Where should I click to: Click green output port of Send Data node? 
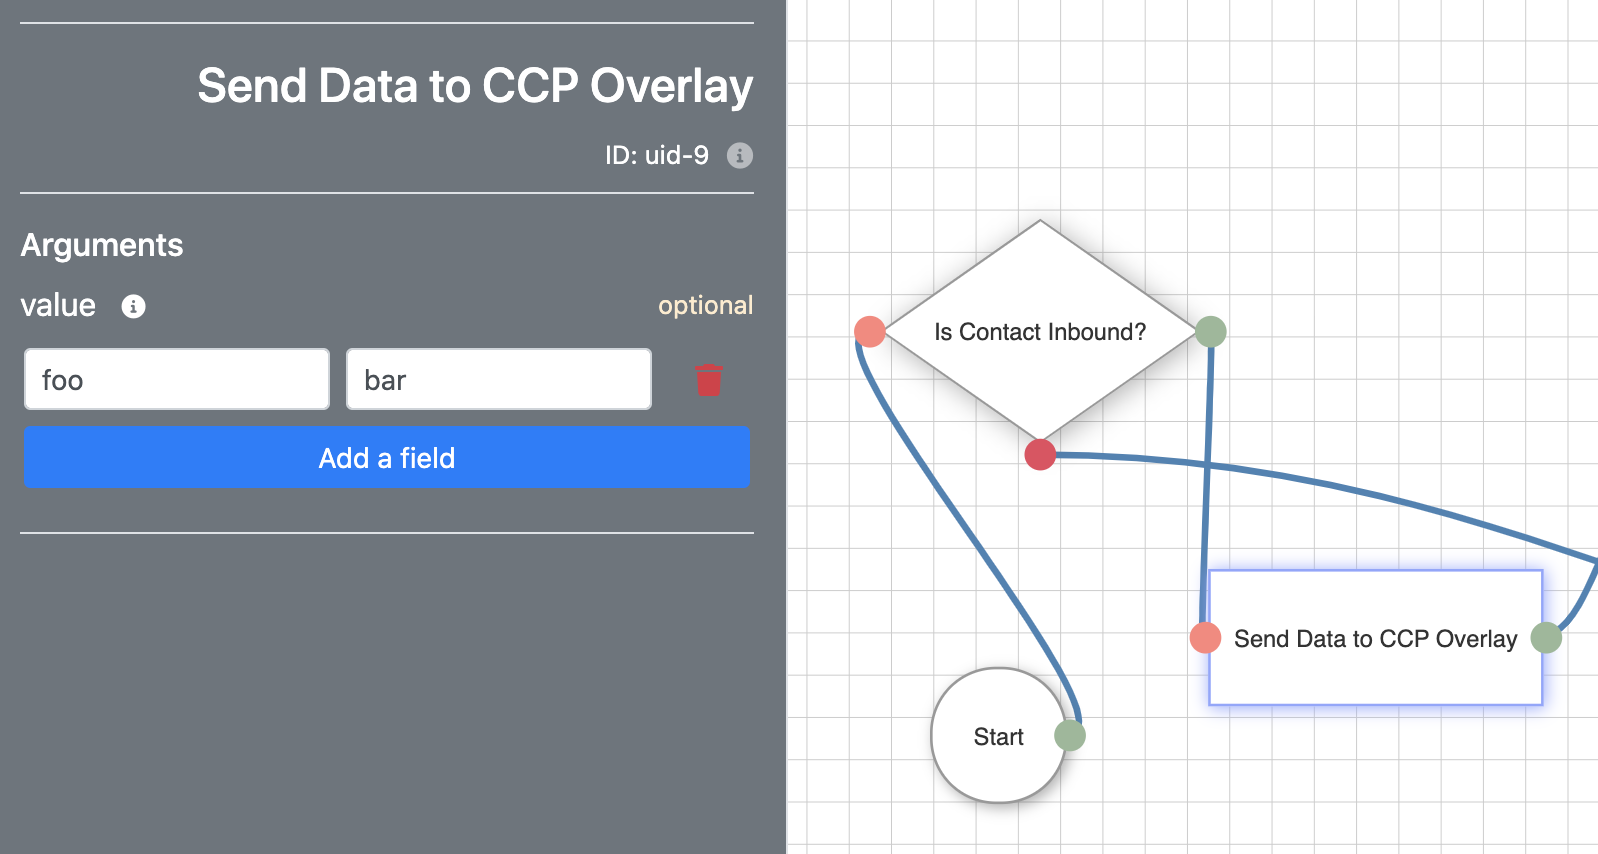[1546, 637]
